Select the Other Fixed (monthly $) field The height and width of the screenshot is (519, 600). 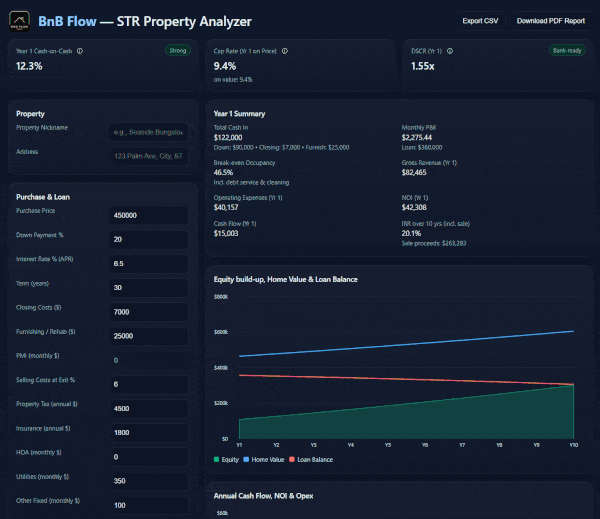148,505
